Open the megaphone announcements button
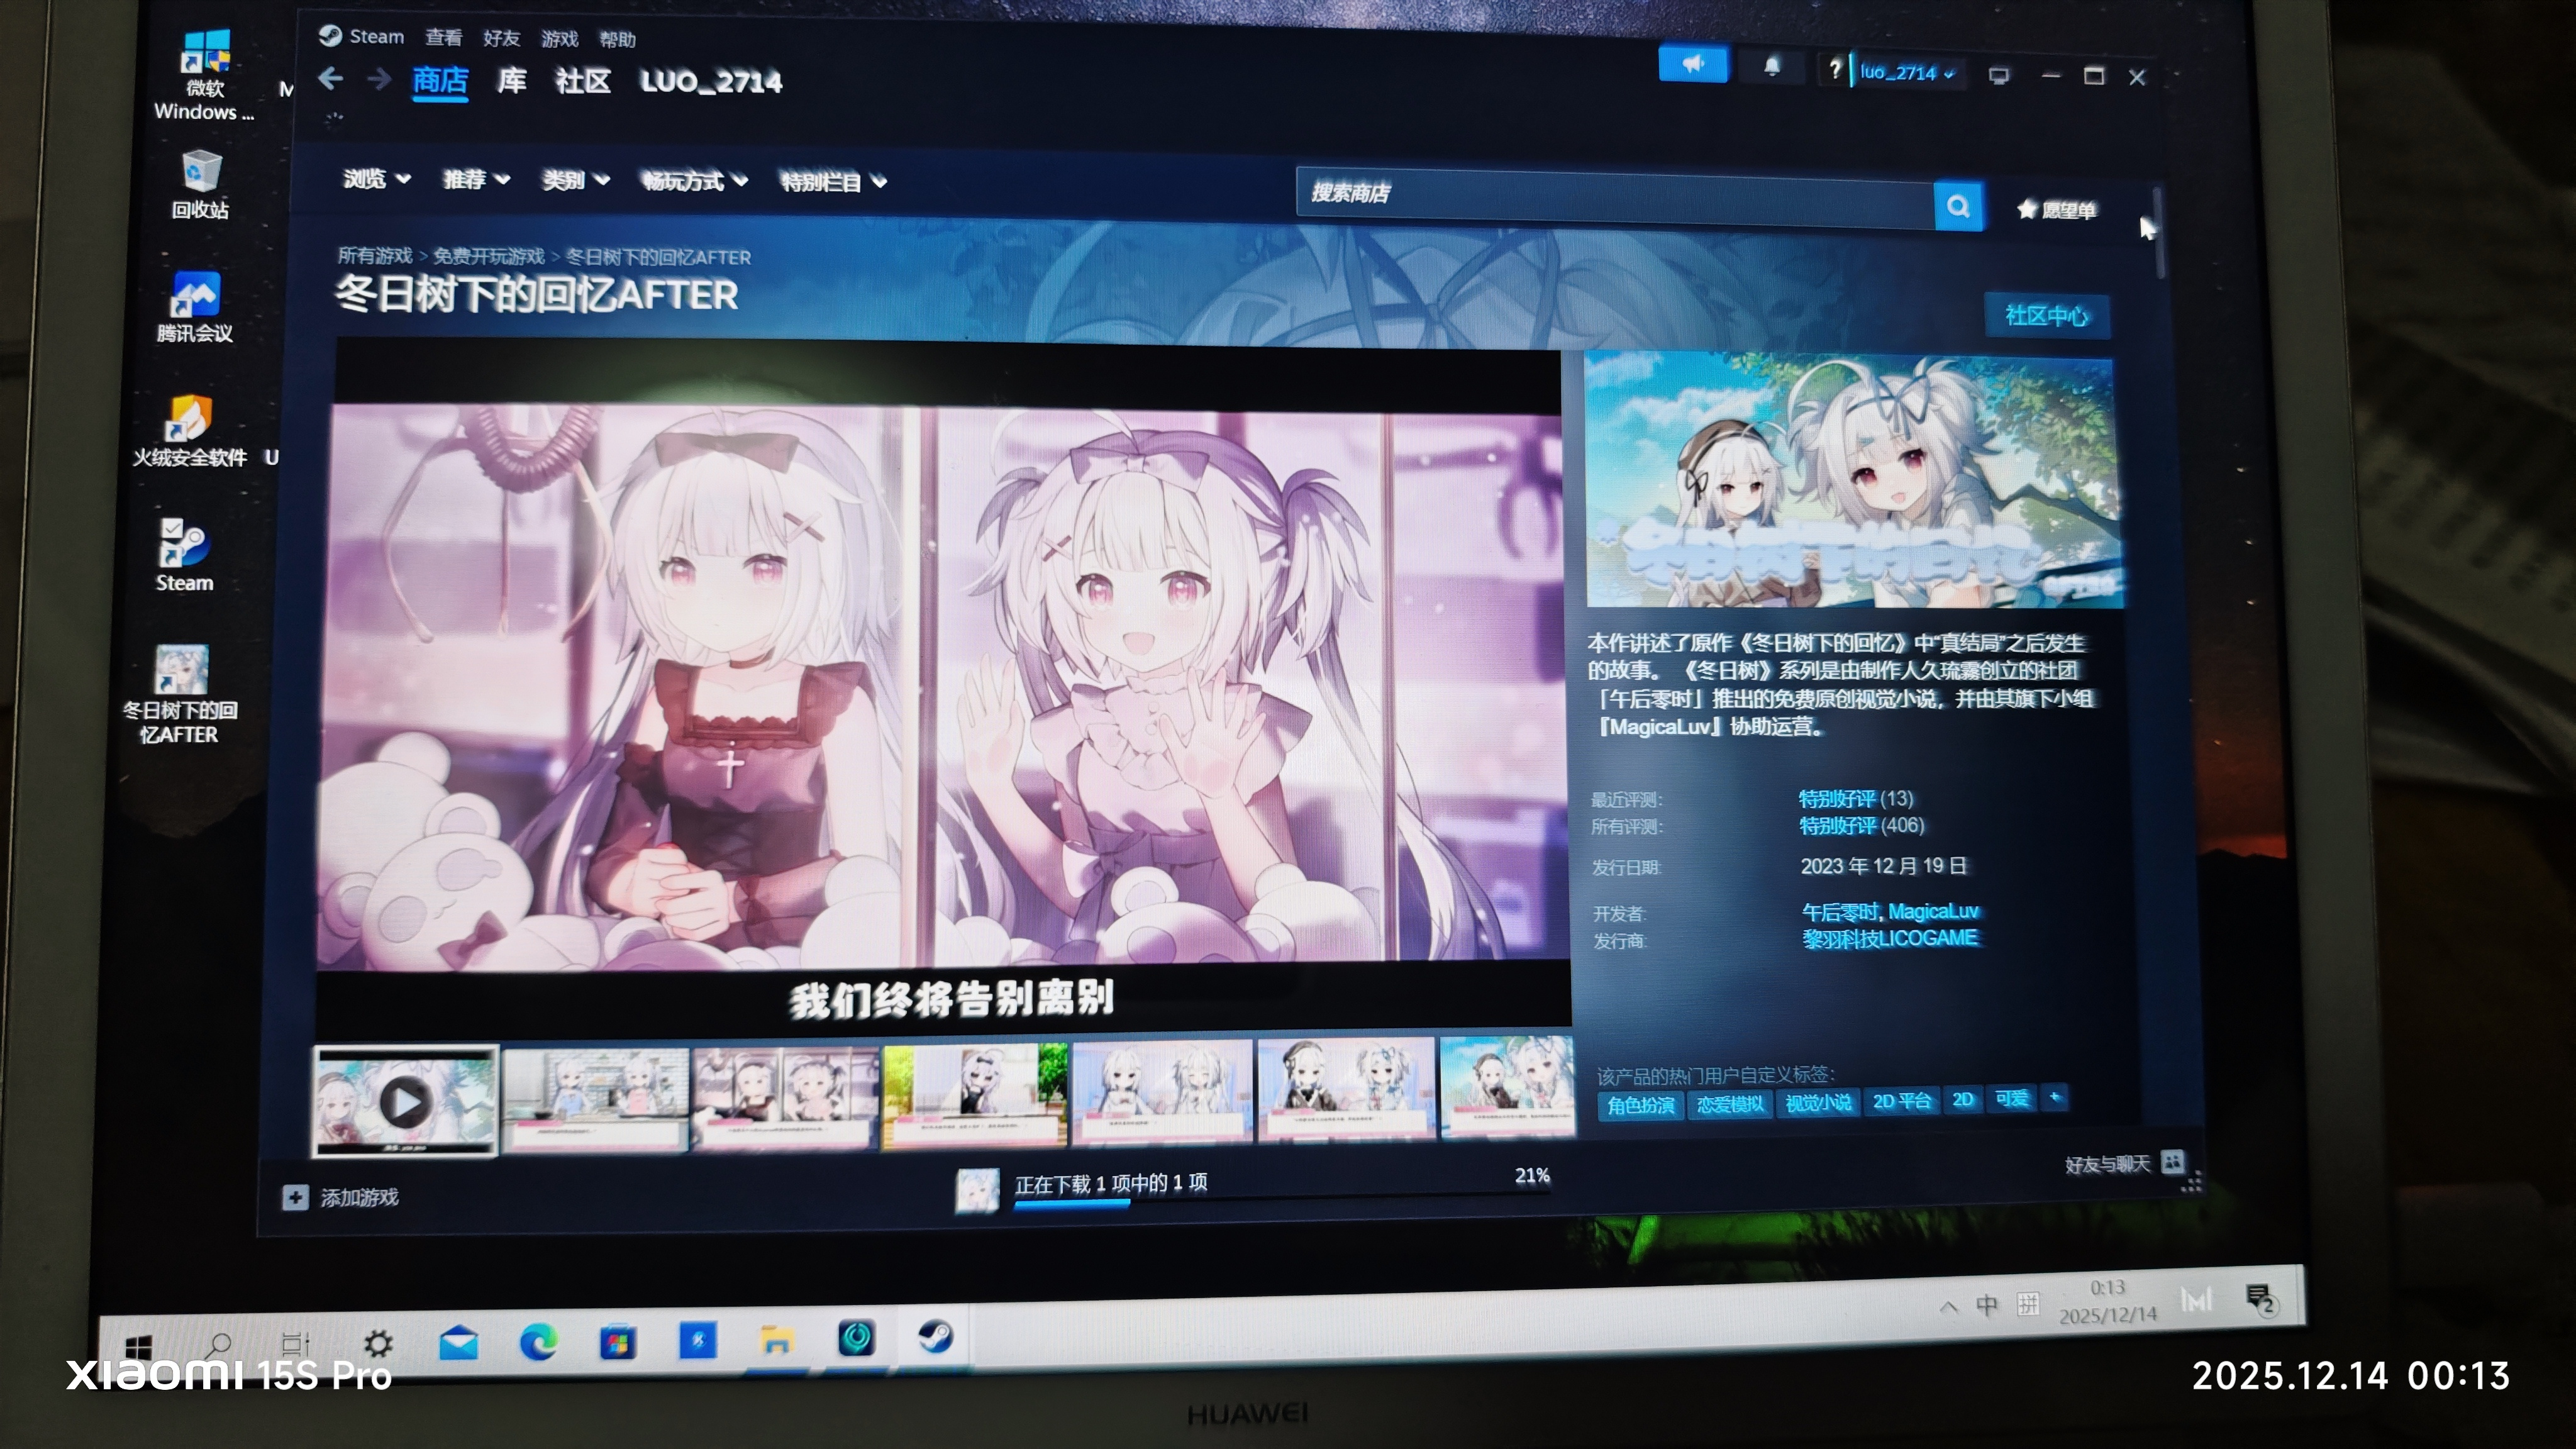Image resolution: width=2576 pixels, height=1449 pixels. click(1692, 65)
